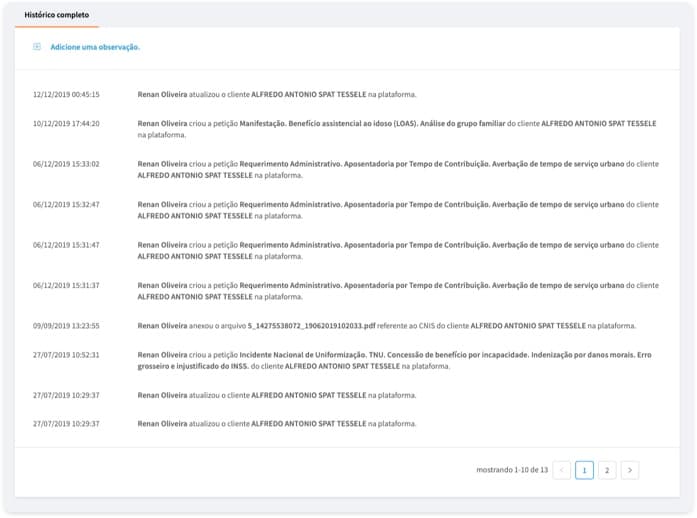
Task: Go to the previous page arrow
Action: 562,470
